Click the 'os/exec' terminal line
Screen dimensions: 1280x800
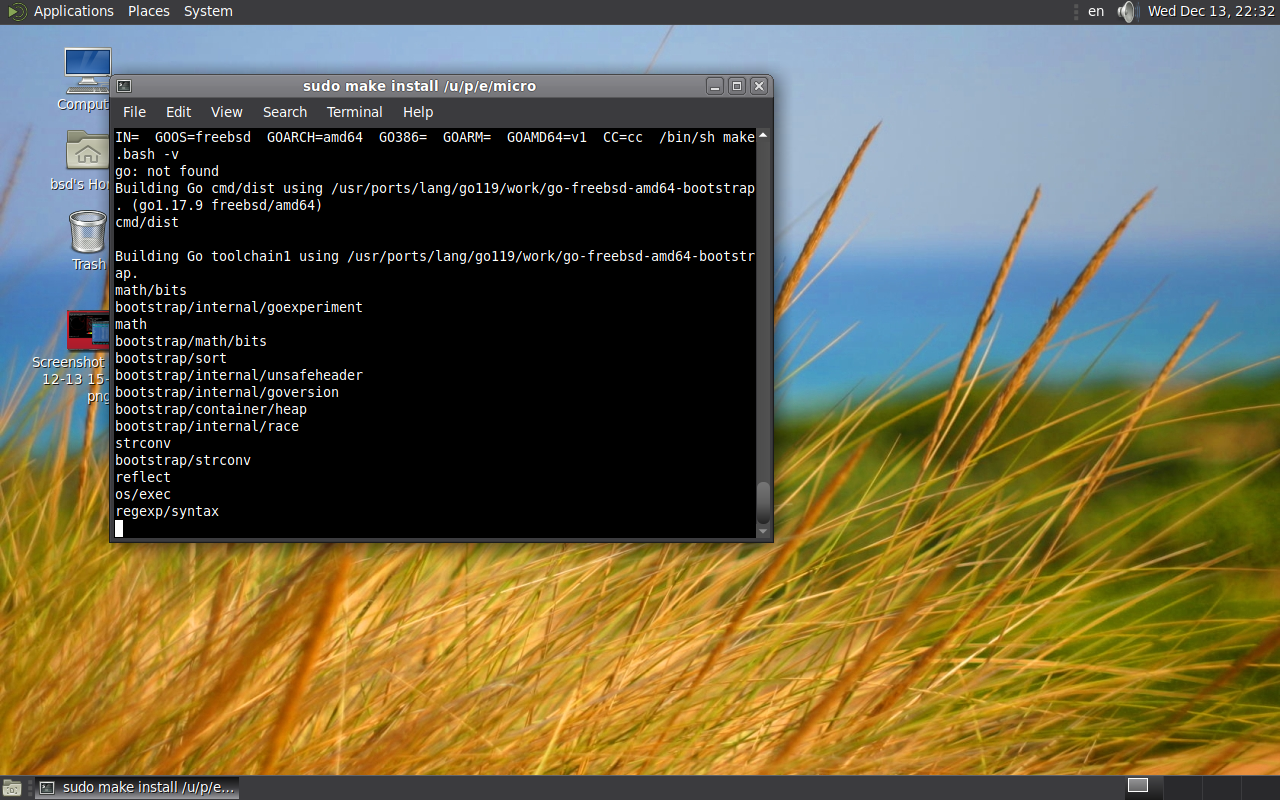[x=143, y=494]
